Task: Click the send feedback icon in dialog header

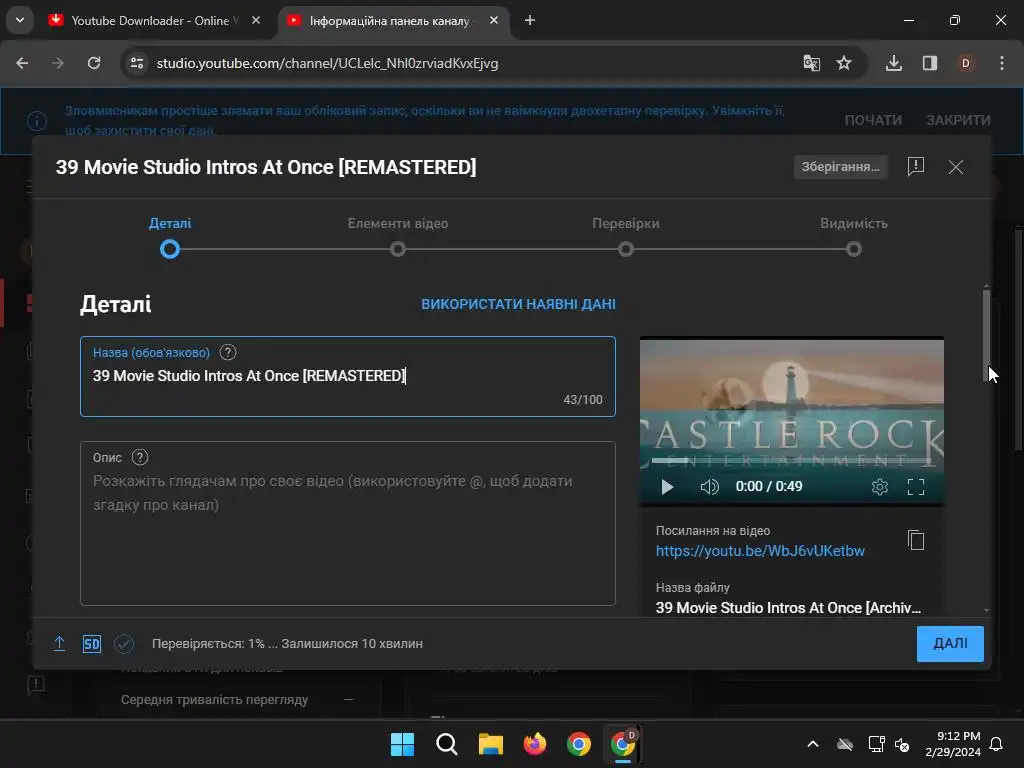Action: coord(915,167)
